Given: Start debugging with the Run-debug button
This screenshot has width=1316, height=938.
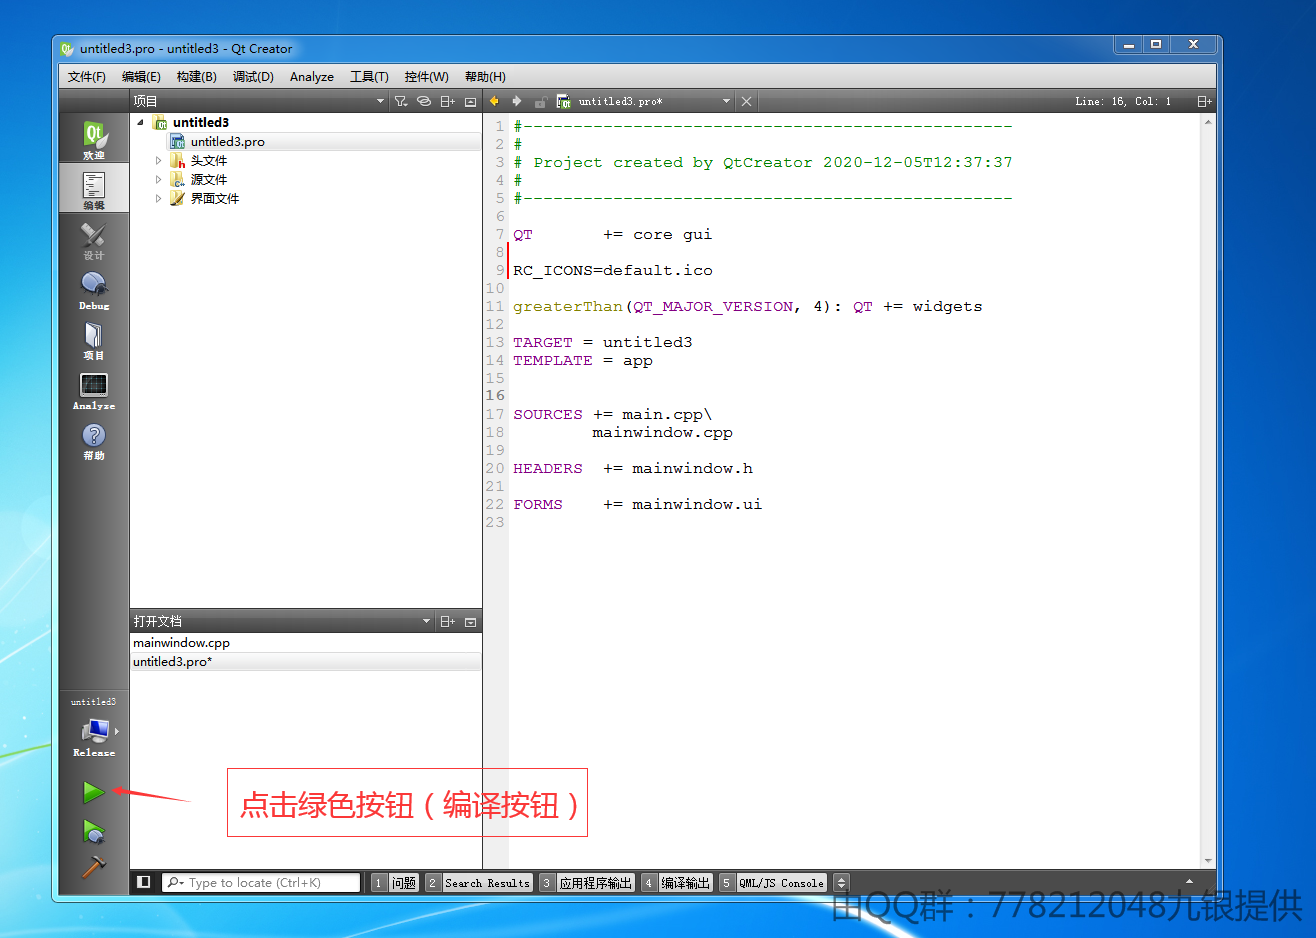Looking at the screenshot, I should click(93, 831).
